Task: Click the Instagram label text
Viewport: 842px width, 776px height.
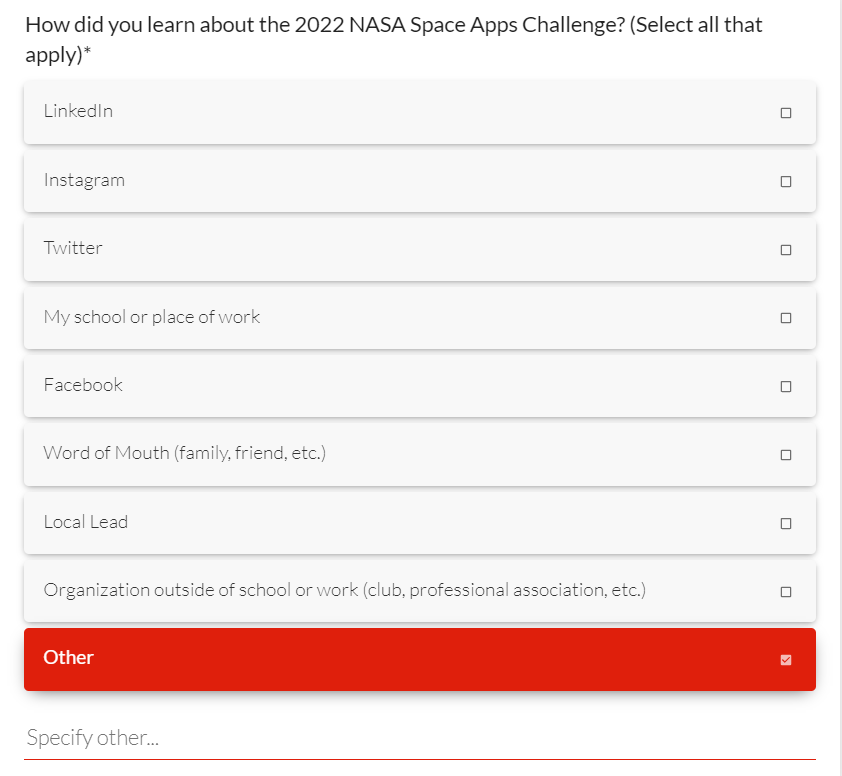Action: pos(84,180)
